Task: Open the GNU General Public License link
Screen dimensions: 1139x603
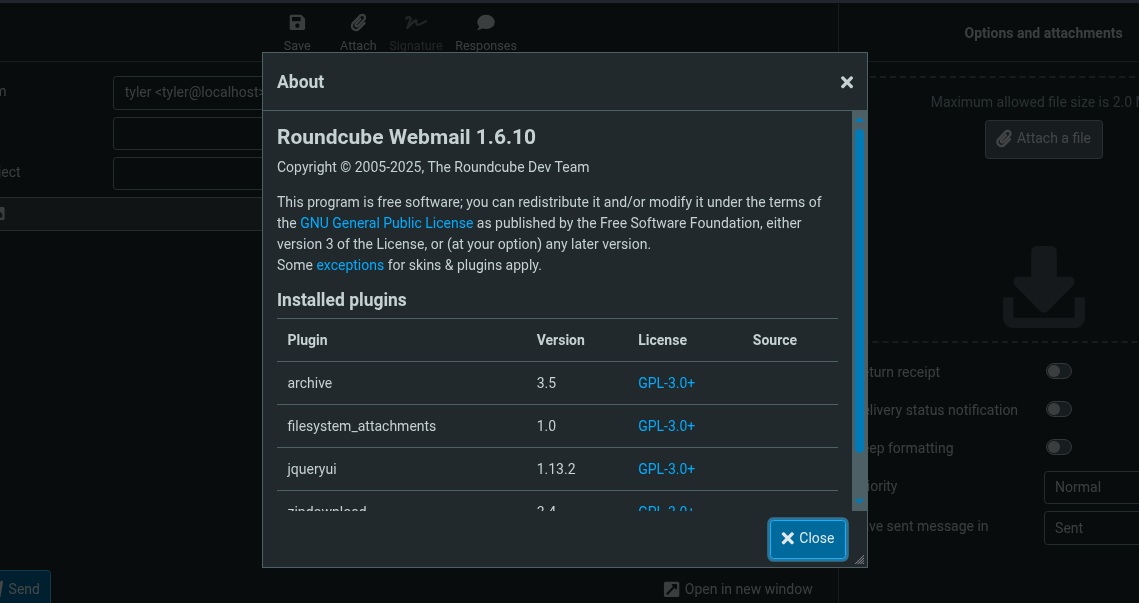Action: click(x=386, y=223)
